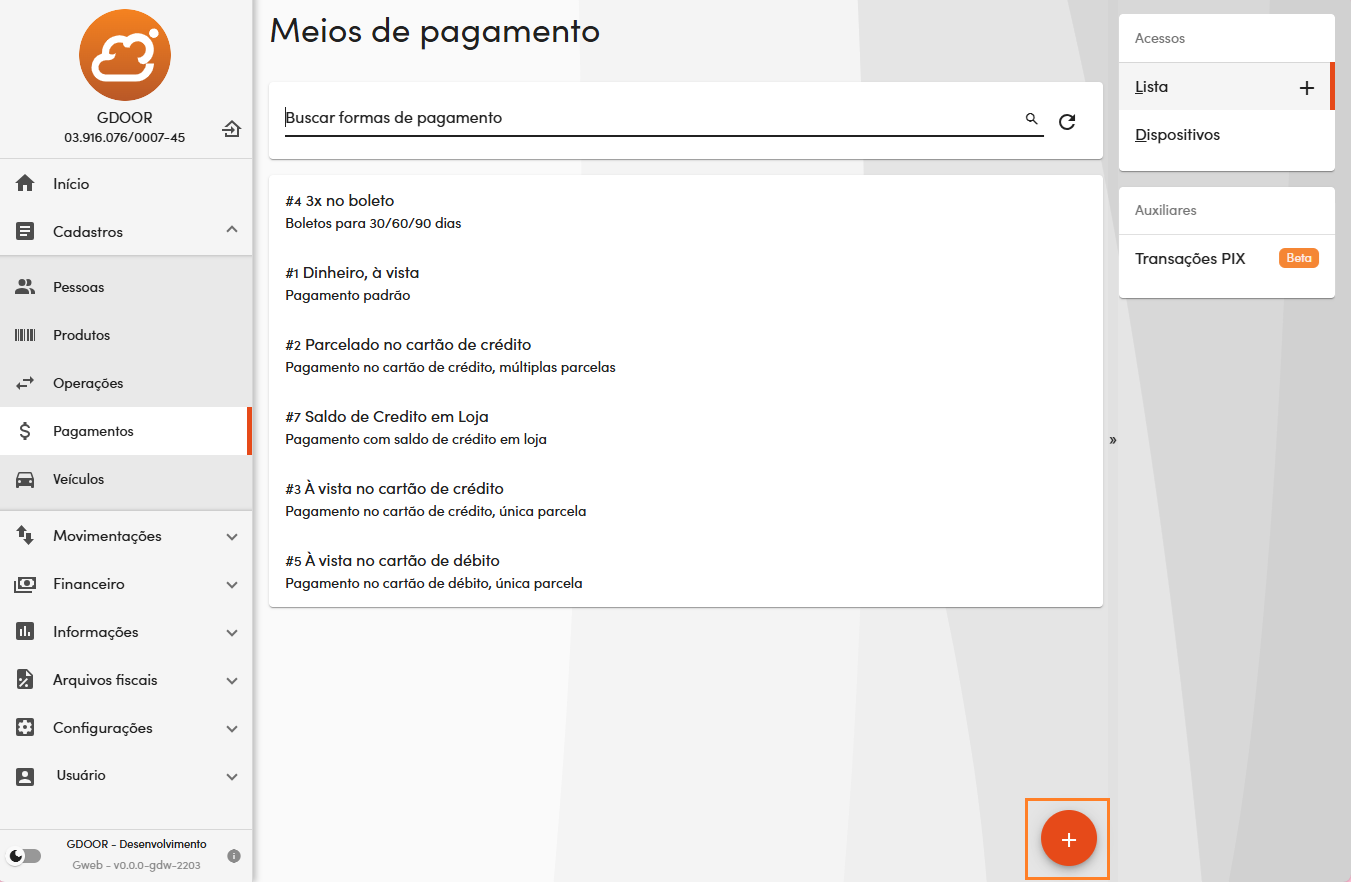
Task: Click the Gweb version text
Action: (136, 866)
